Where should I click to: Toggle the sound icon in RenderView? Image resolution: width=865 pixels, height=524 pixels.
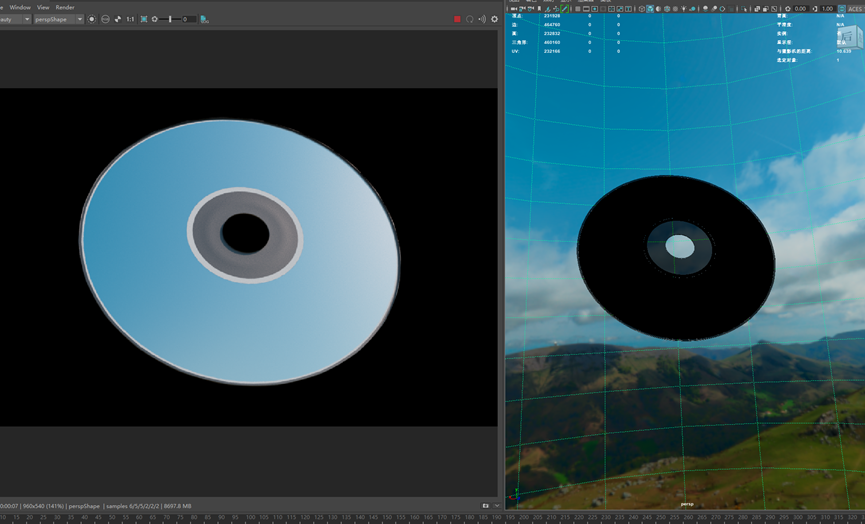(482, 19)
